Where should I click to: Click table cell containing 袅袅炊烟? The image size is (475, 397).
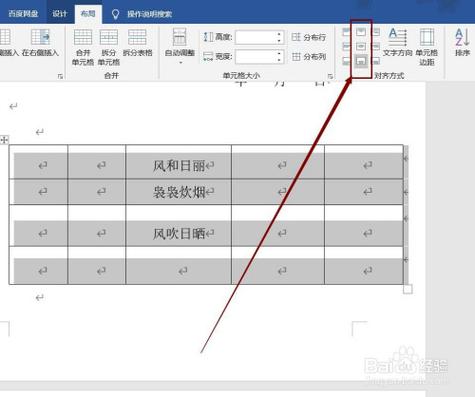[x=179, y=192]
